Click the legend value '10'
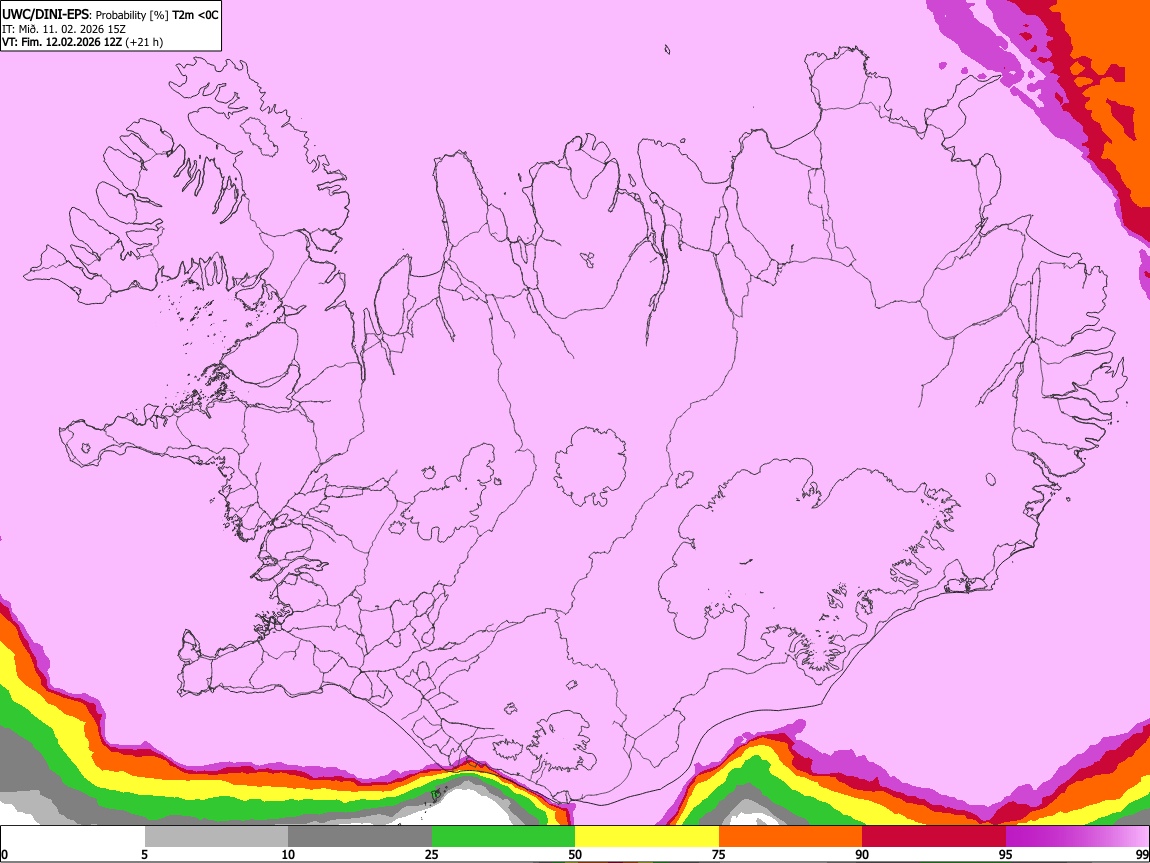 (288, 854)
